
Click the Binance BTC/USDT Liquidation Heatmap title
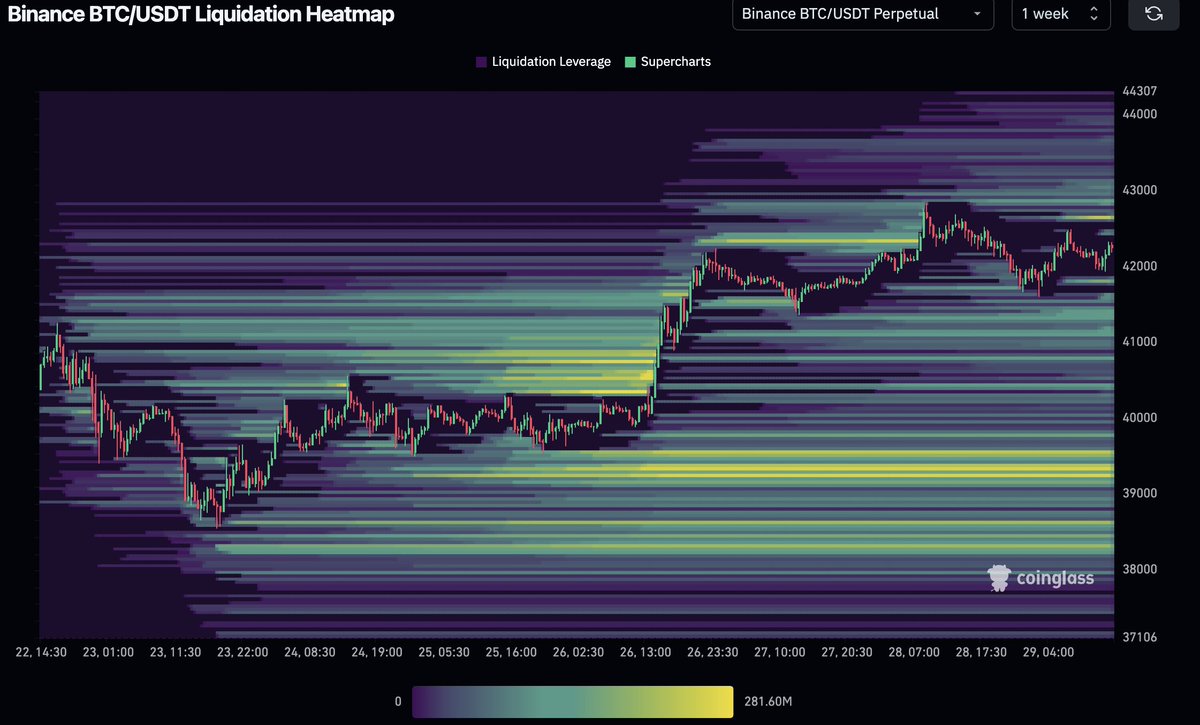201,14
